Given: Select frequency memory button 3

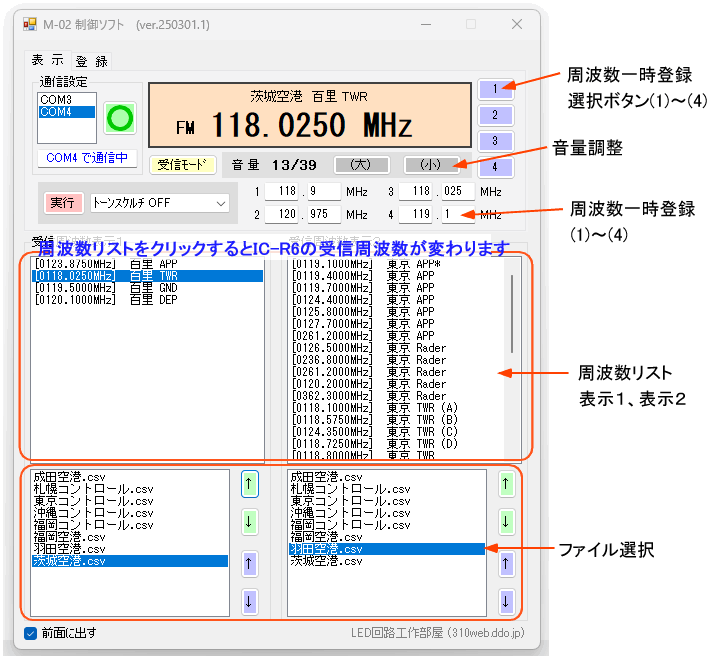Looking at the screenshot, I should click(495, 141).
